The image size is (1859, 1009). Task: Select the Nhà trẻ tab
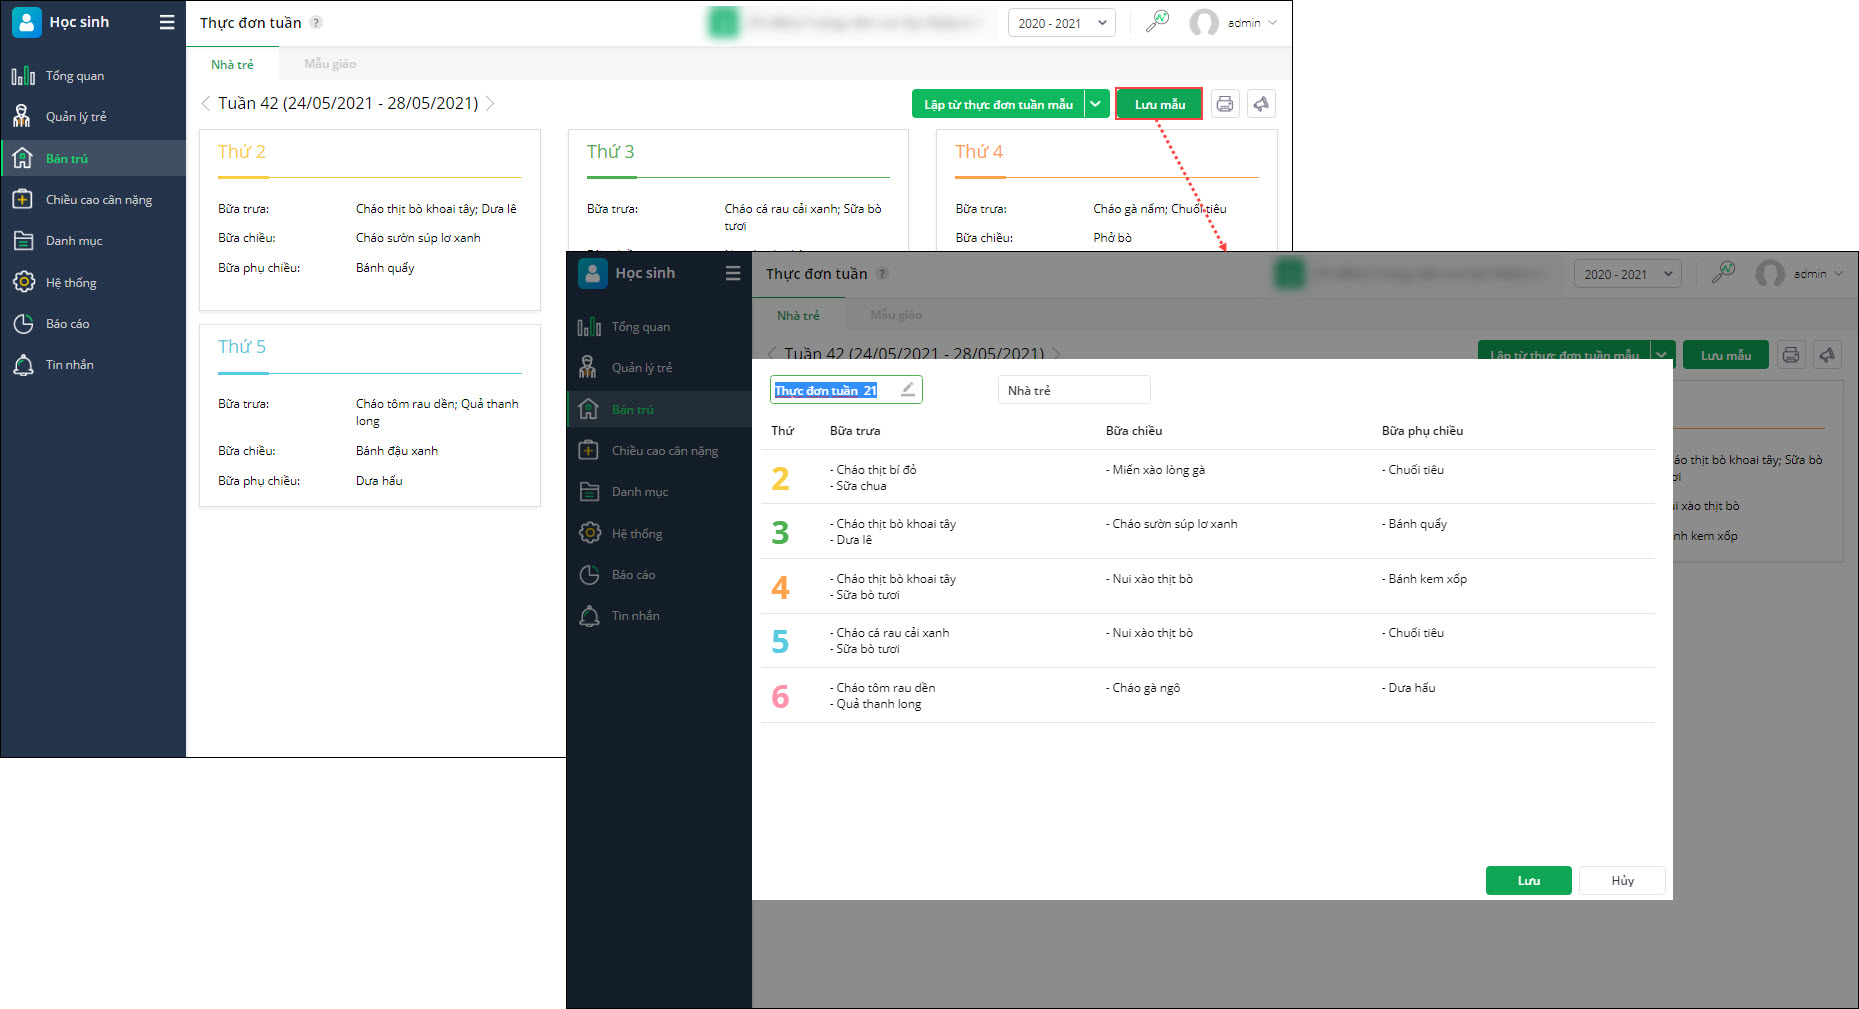(x=232, y=64)
